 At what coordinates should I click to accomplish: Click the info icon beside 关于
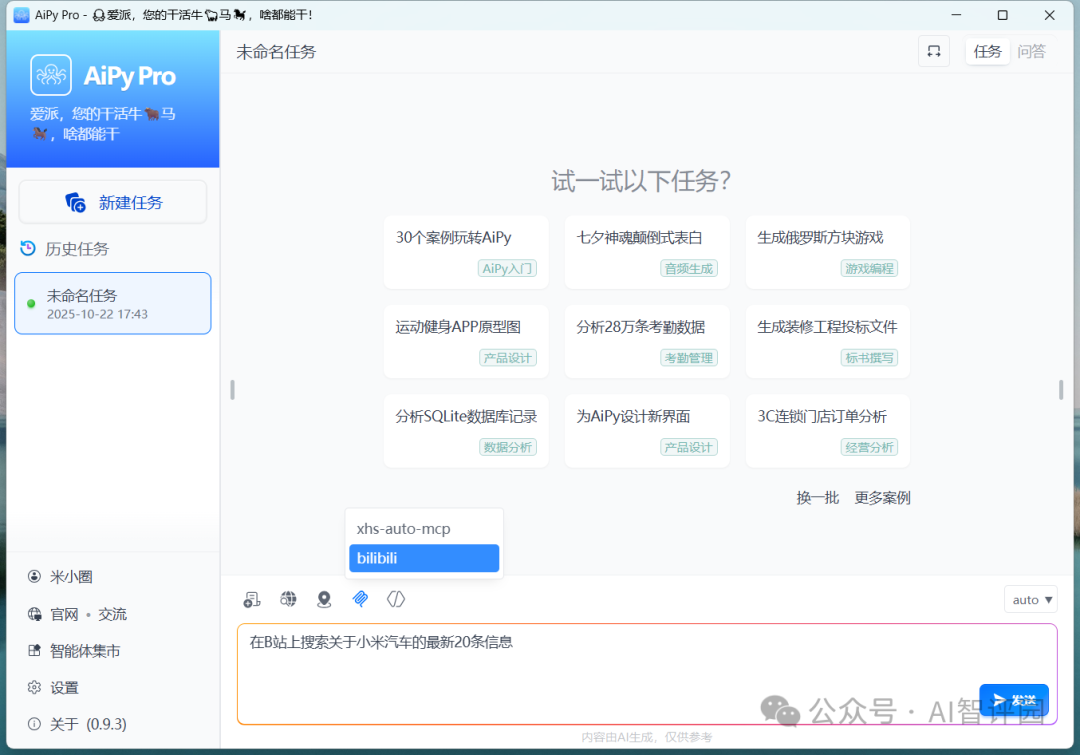34,724
